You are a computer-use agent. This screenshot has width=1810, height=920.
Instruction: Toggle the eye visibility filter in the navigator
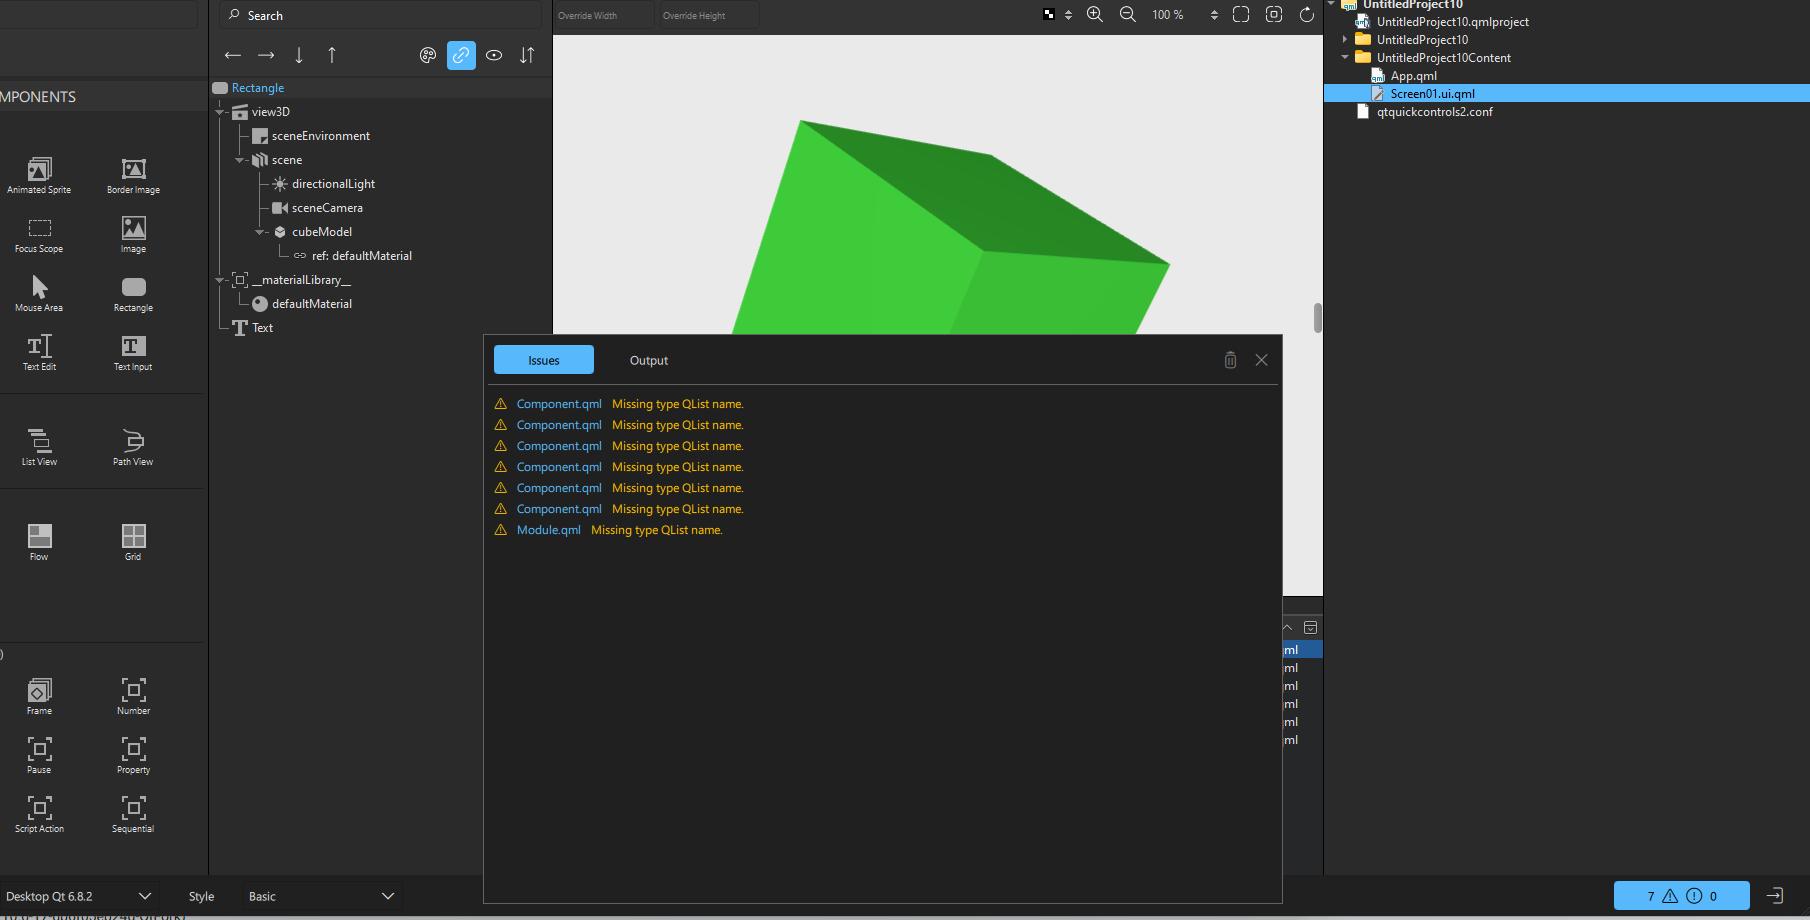point(494,55)
